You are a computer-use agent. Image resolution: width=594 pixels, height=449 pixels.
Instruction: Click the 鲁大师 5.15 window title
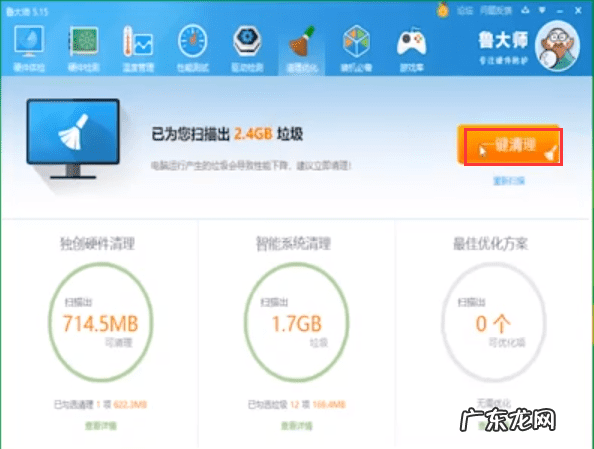[x=27, y=12]
